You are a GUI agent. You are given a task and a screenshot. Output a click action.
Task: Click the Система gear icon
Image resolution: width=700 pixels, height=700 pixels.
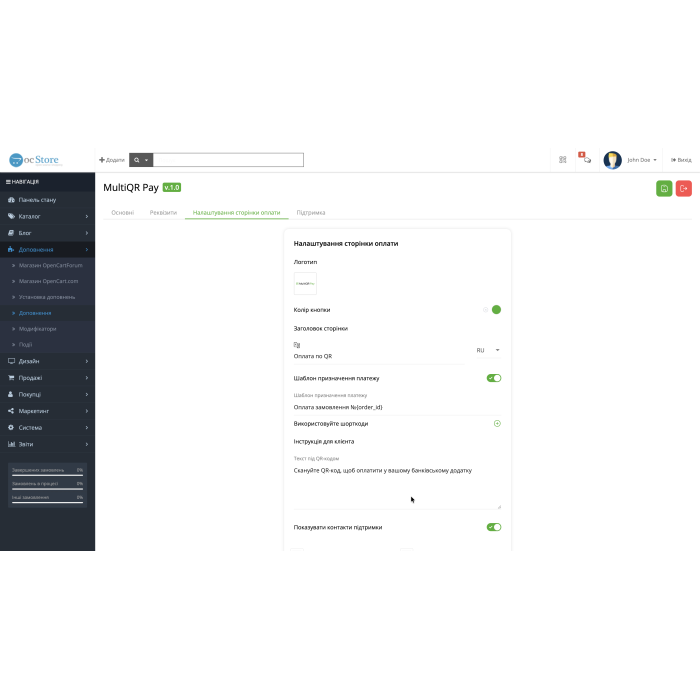point(11,427)
